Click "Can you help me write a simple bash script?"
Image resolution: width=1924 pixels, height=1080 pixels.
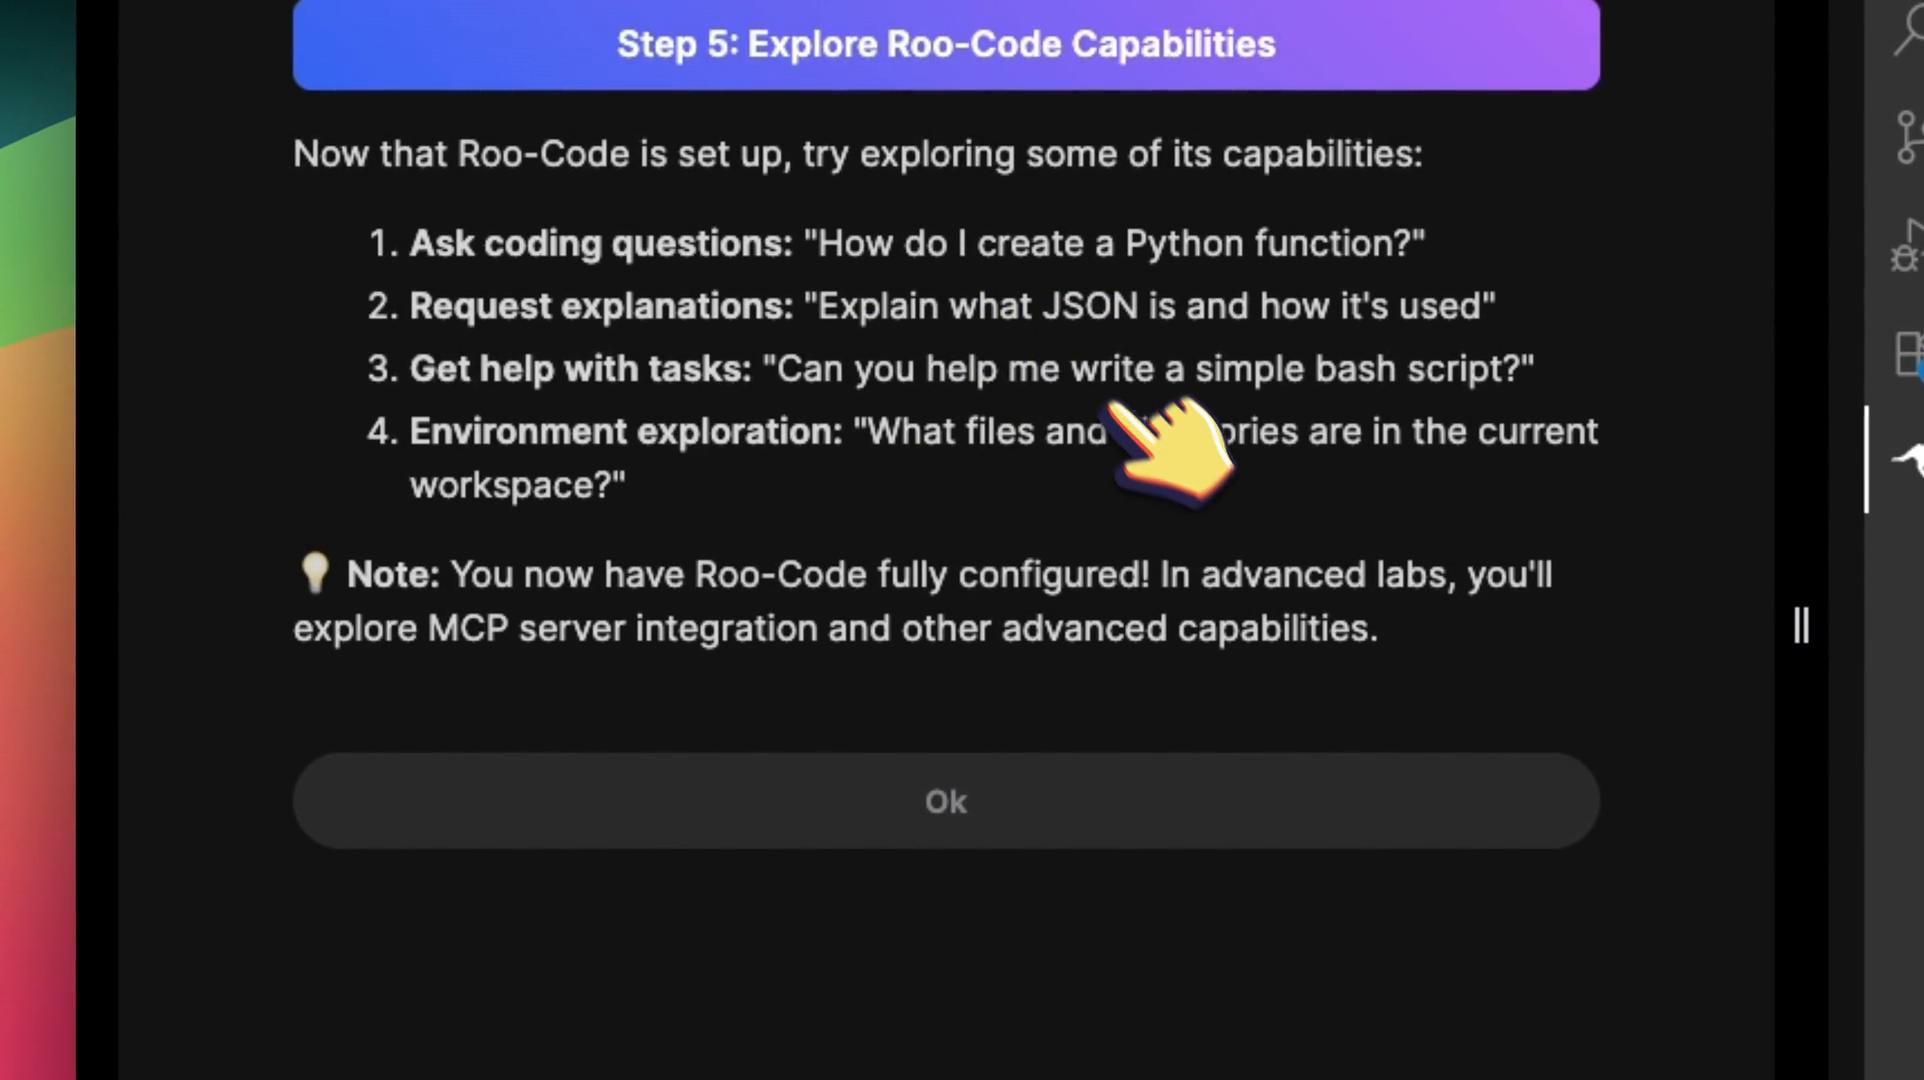pyautogui.click(x=1148, y=369)
